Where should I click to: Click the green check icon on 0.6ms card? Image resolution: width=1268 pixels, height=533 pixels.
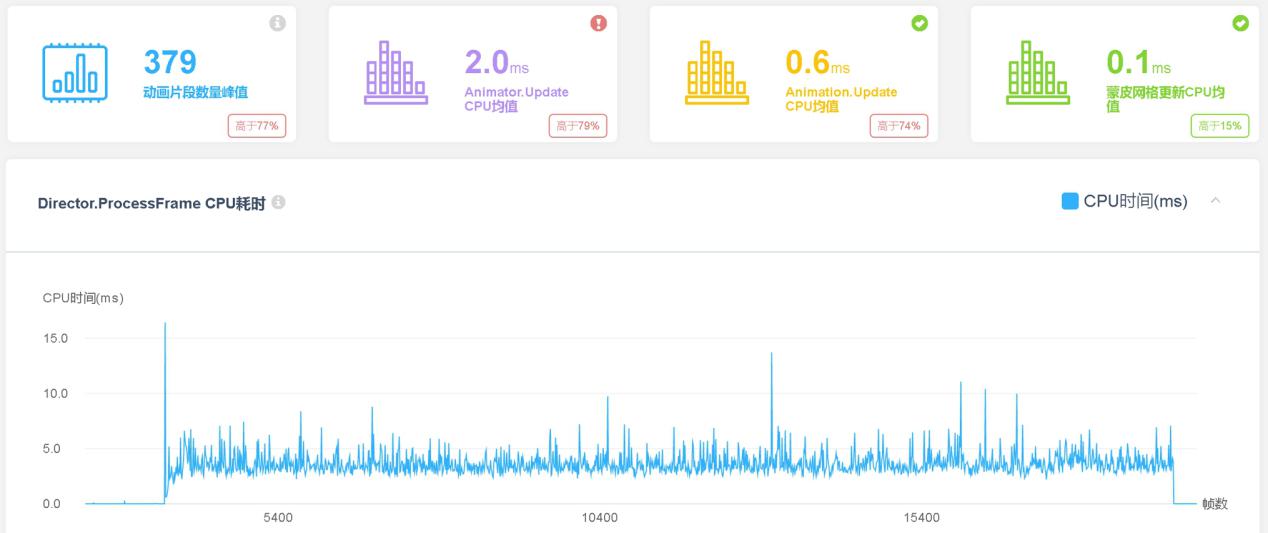[920, 24]
